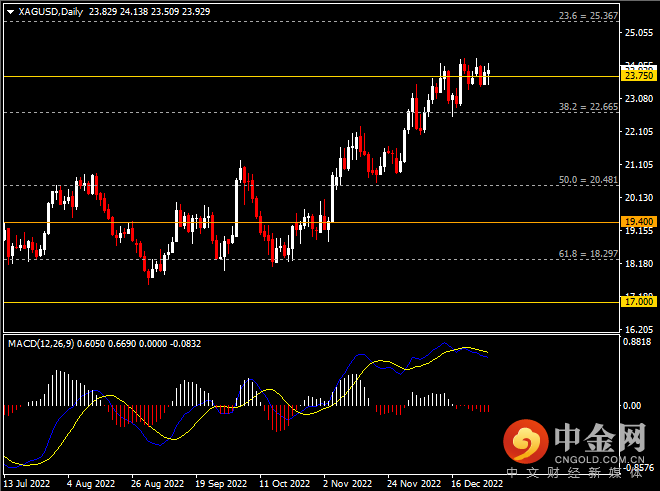Click the -0.8576 value on MACD scale

tap(638, 467)
